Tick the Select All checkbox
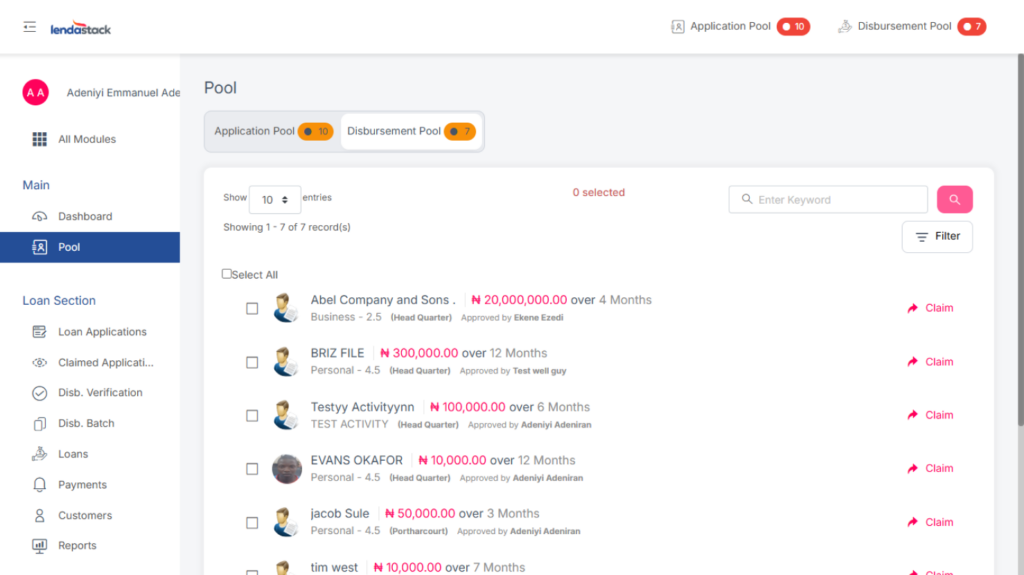The width and height of the screenshot is (1024, 575). tap(227, 274)
